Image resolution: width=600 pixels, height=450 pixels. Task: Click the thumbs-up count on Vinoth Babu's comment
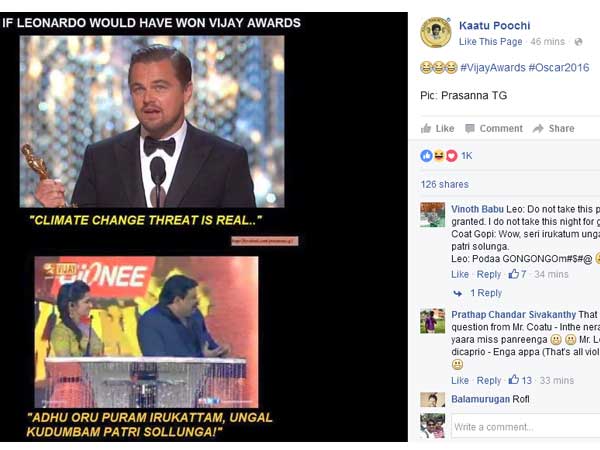[517, 274]
